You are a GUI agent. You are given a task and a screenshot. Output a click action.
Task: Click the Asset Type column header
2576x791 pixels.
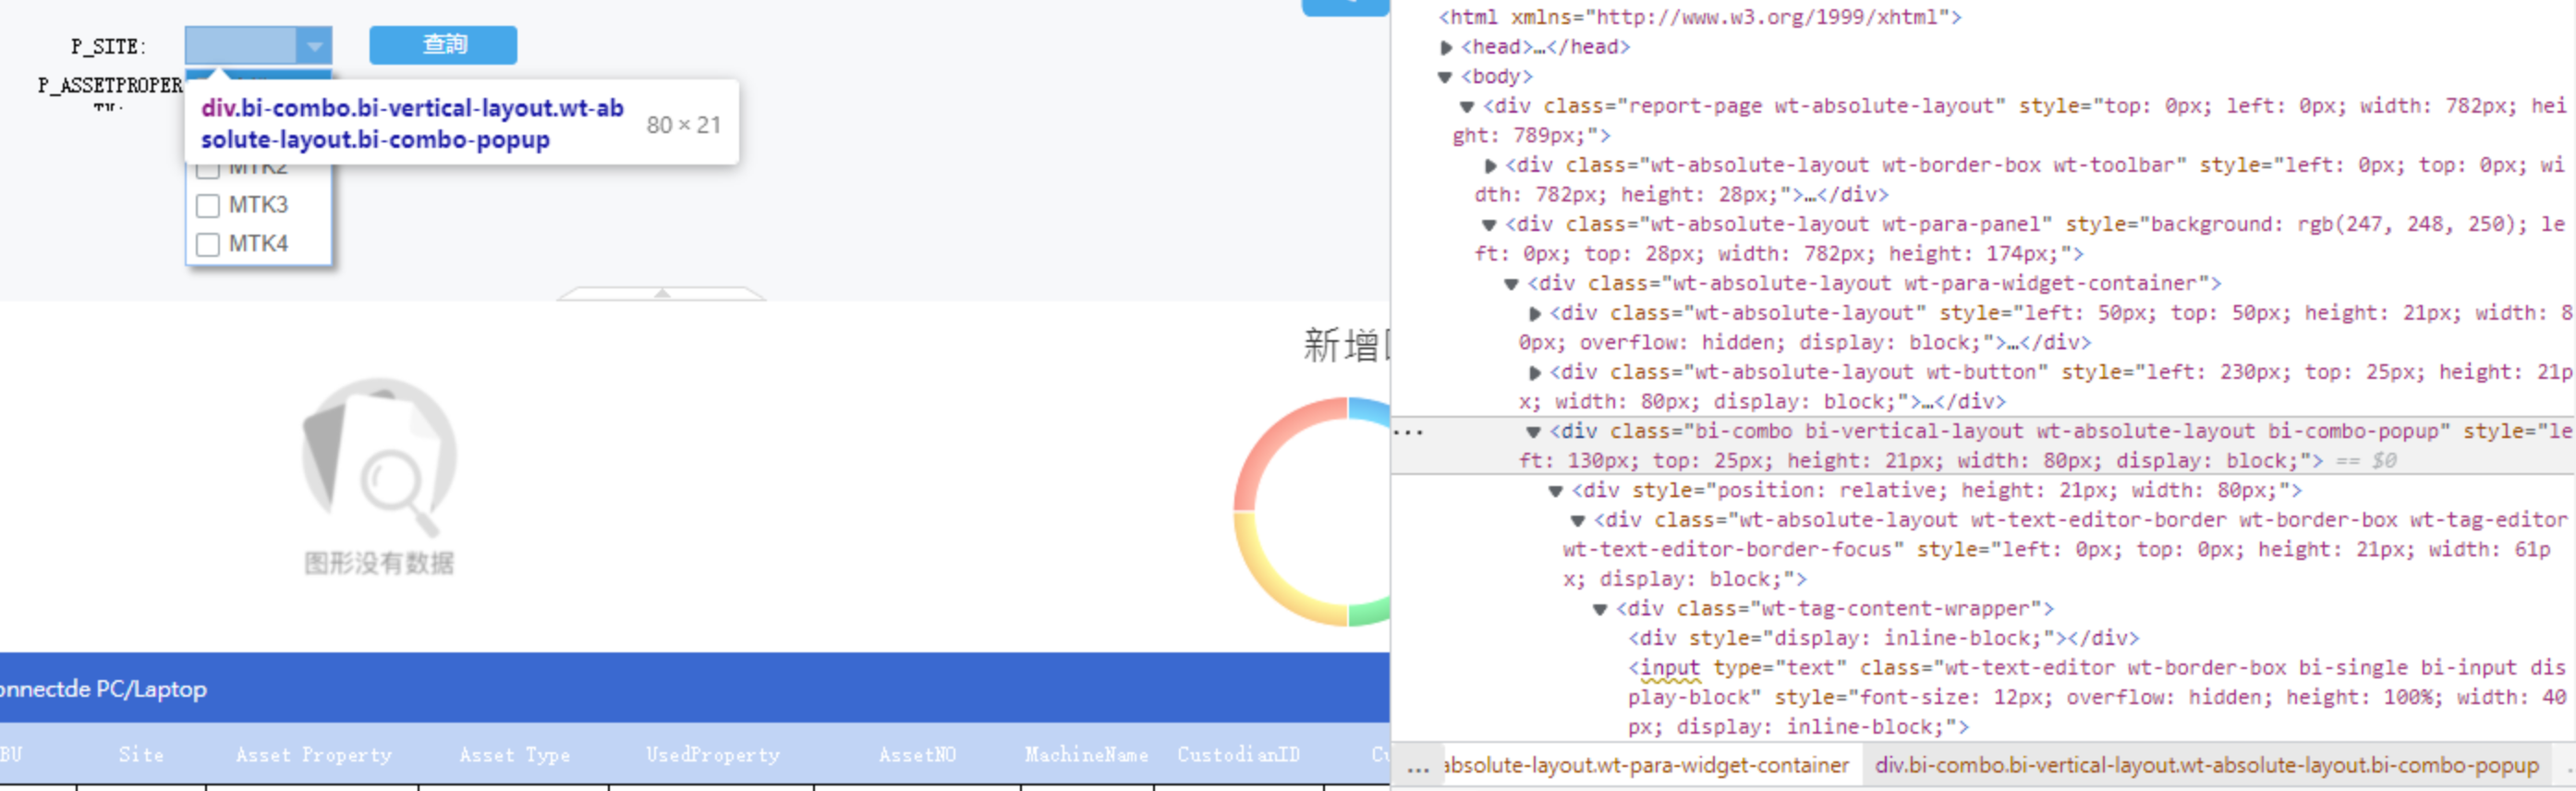515,755
